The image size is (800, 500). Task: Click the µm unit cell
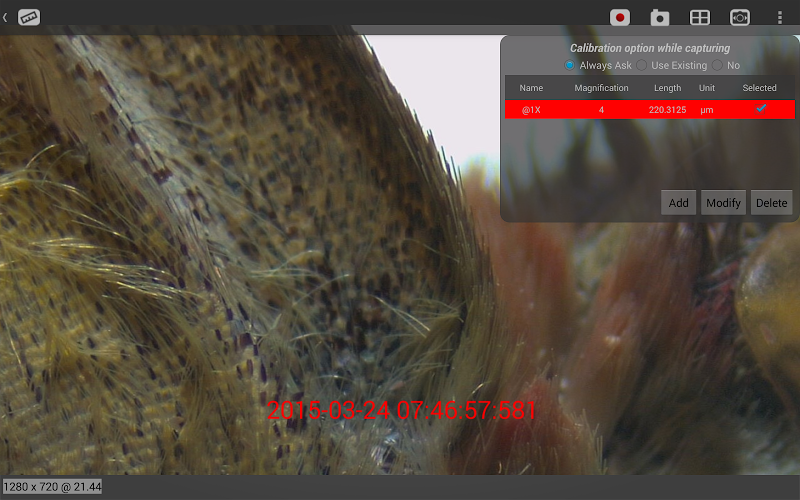tap(707, 110)
